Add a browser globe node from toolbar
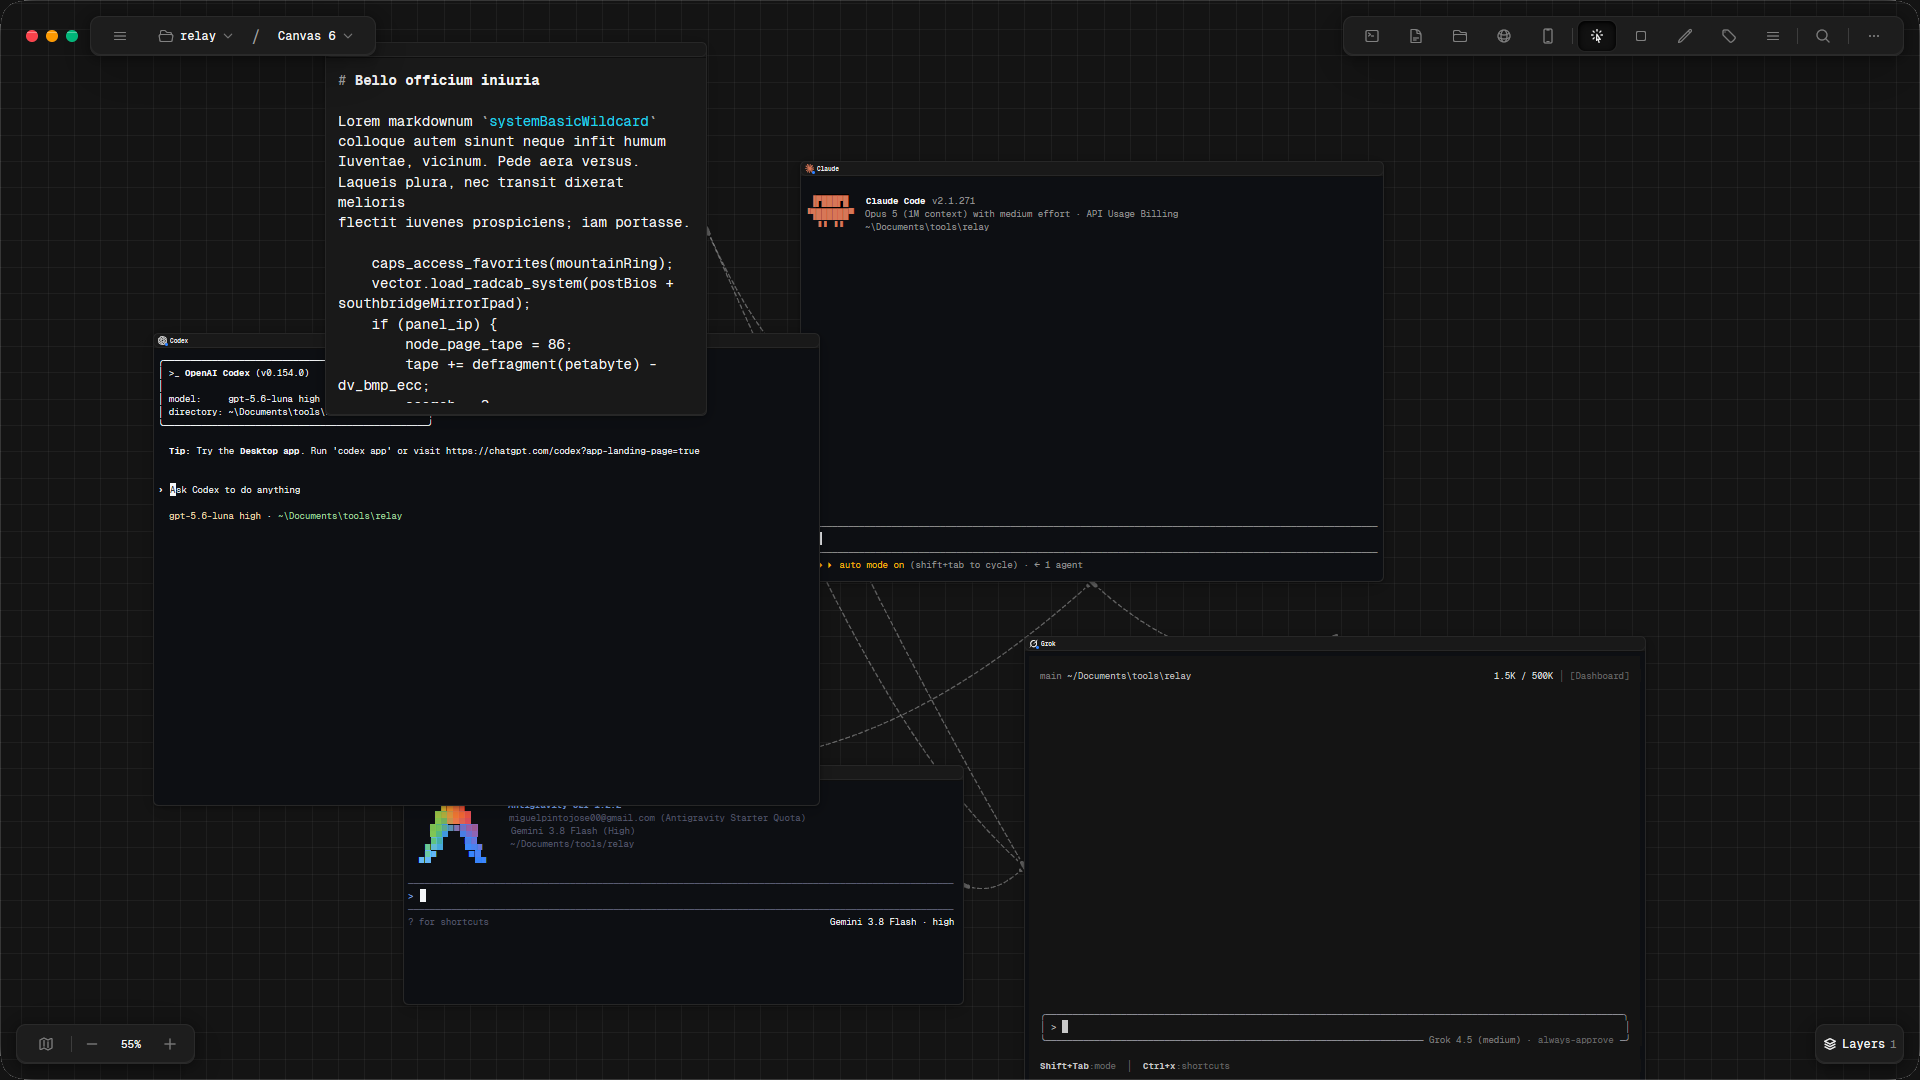This screenshot has width=1920, height=1080. tap(1504, 36)
